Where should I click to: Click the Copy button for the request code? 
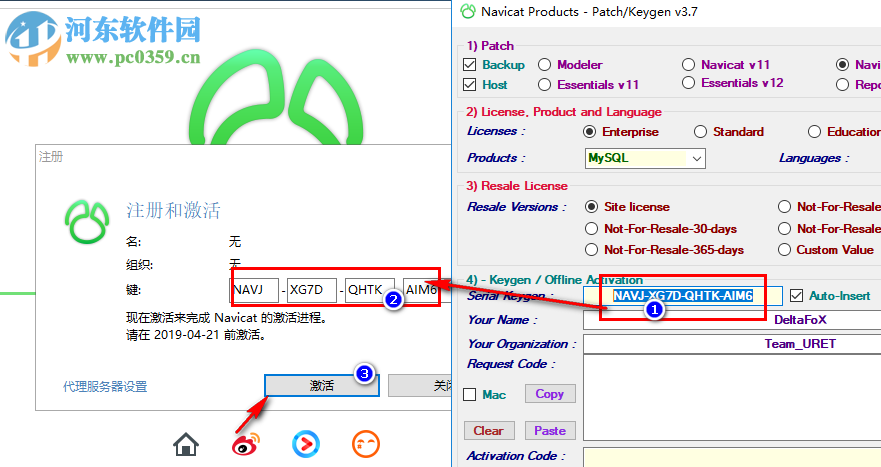tap(550, 394)
